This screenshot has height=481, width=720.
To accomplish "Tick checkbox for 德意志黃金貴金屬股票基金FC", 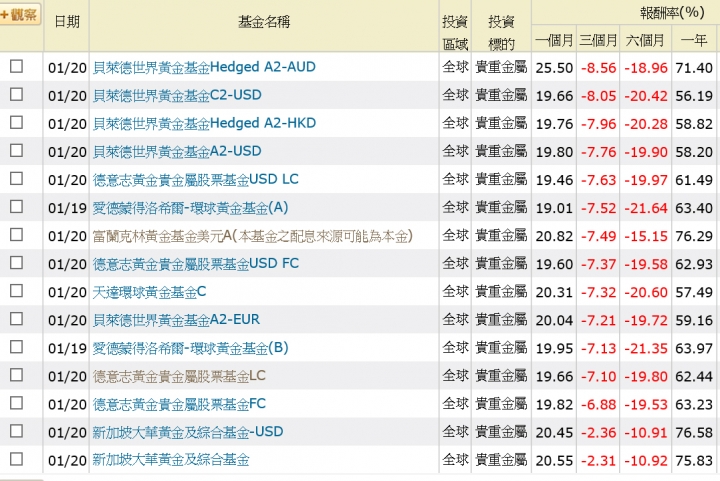I will click(x=17, y=403).
